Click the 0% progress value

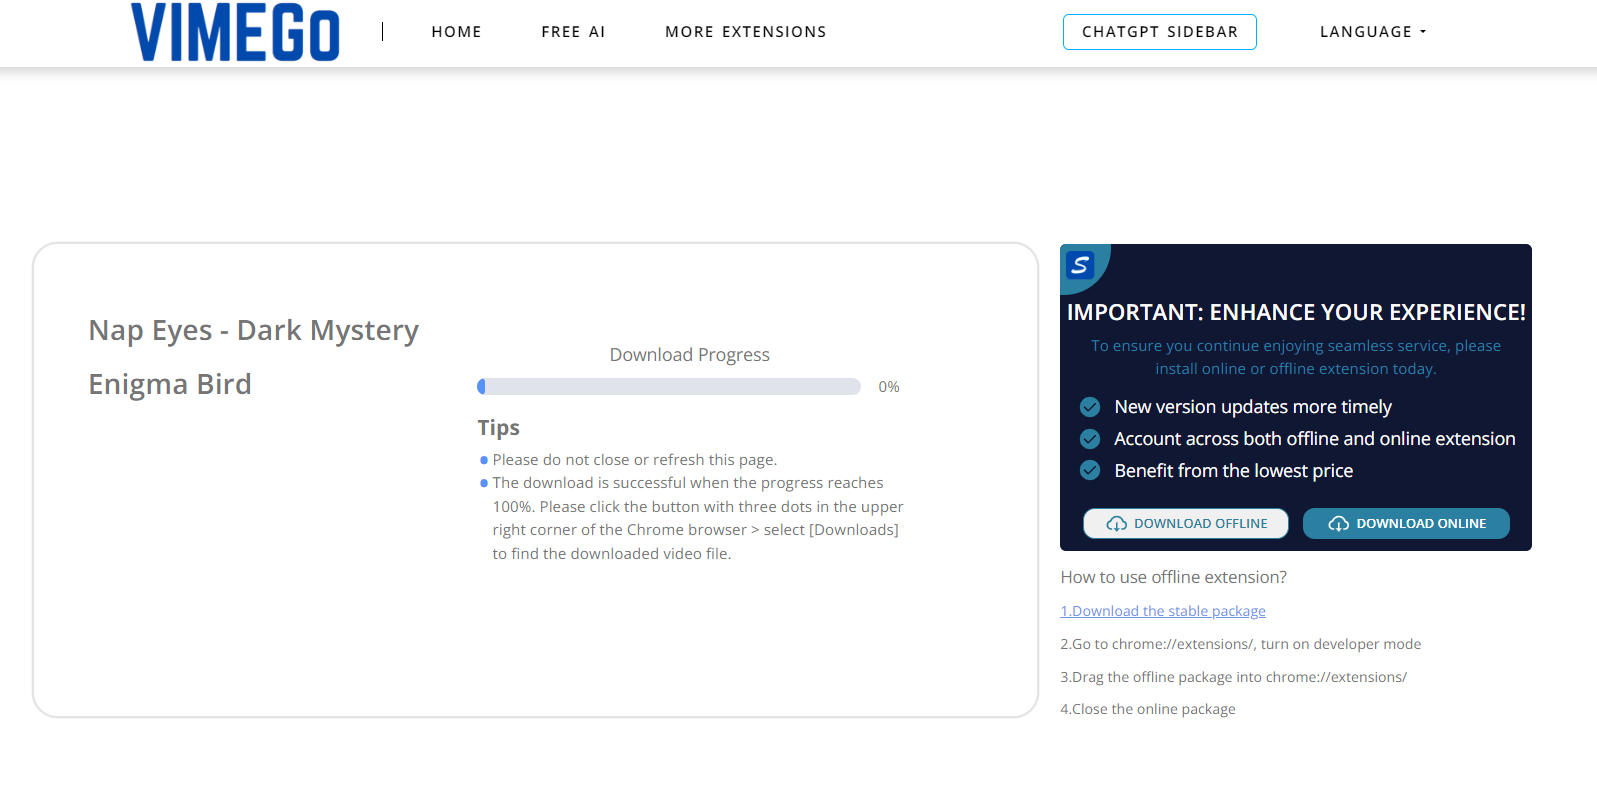click(x=889, y=387)
